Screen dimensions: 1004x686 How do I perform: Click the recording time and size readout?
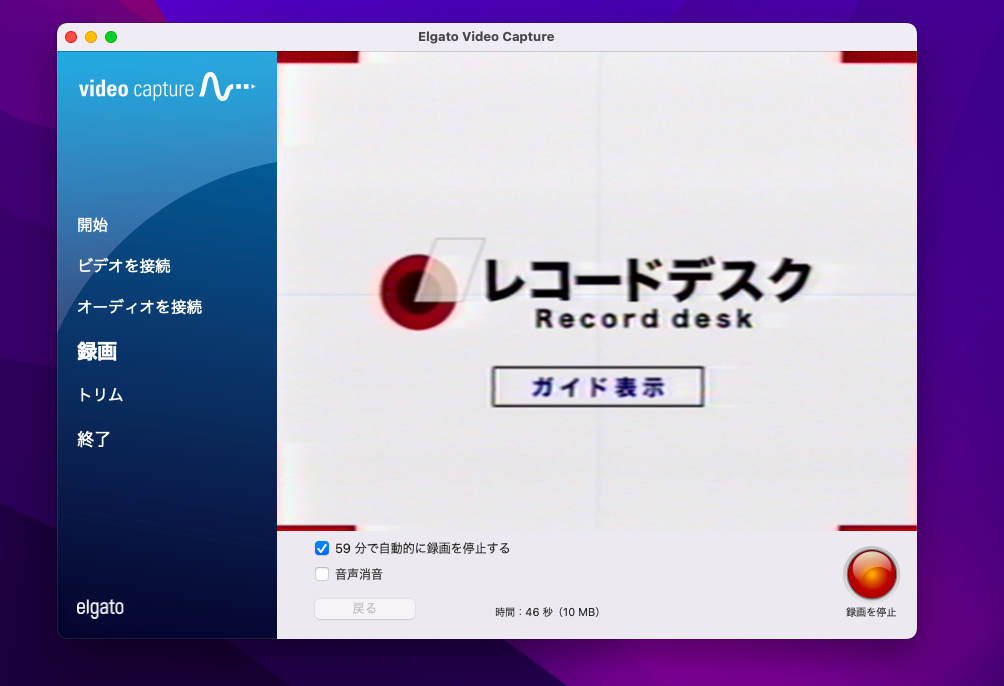point(547,612)
